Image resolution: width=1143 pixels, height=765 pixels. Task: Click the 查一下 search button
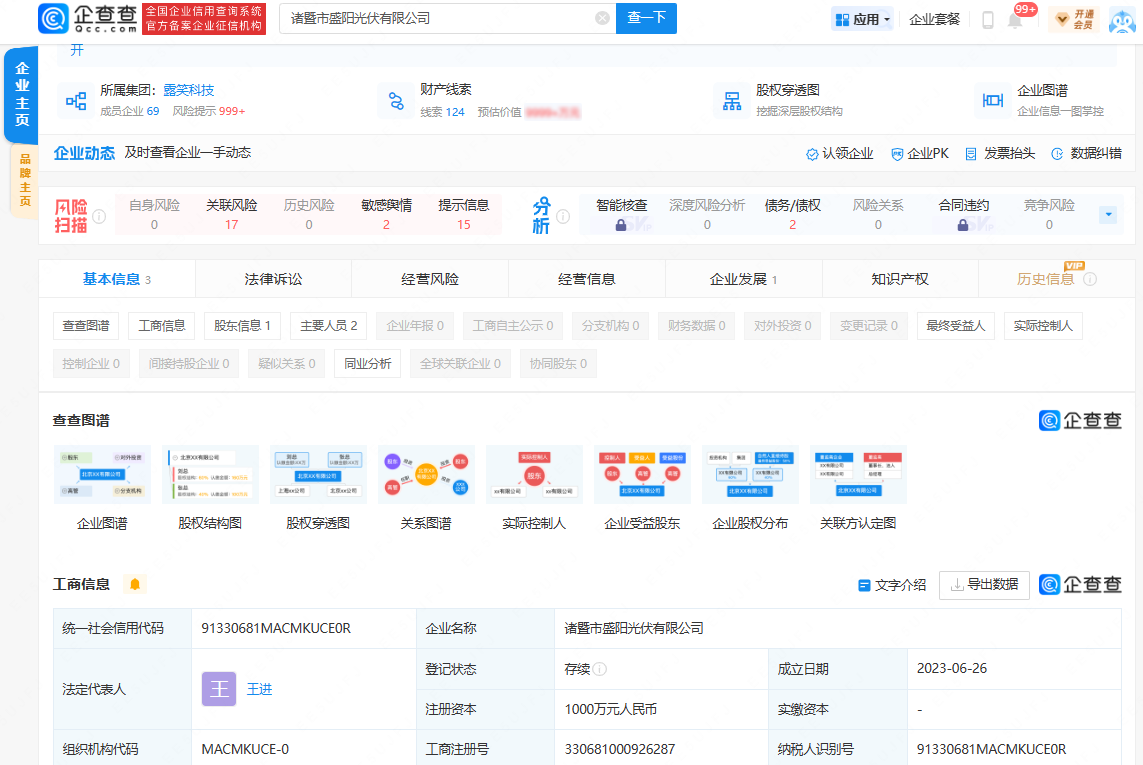coord(646,18)
